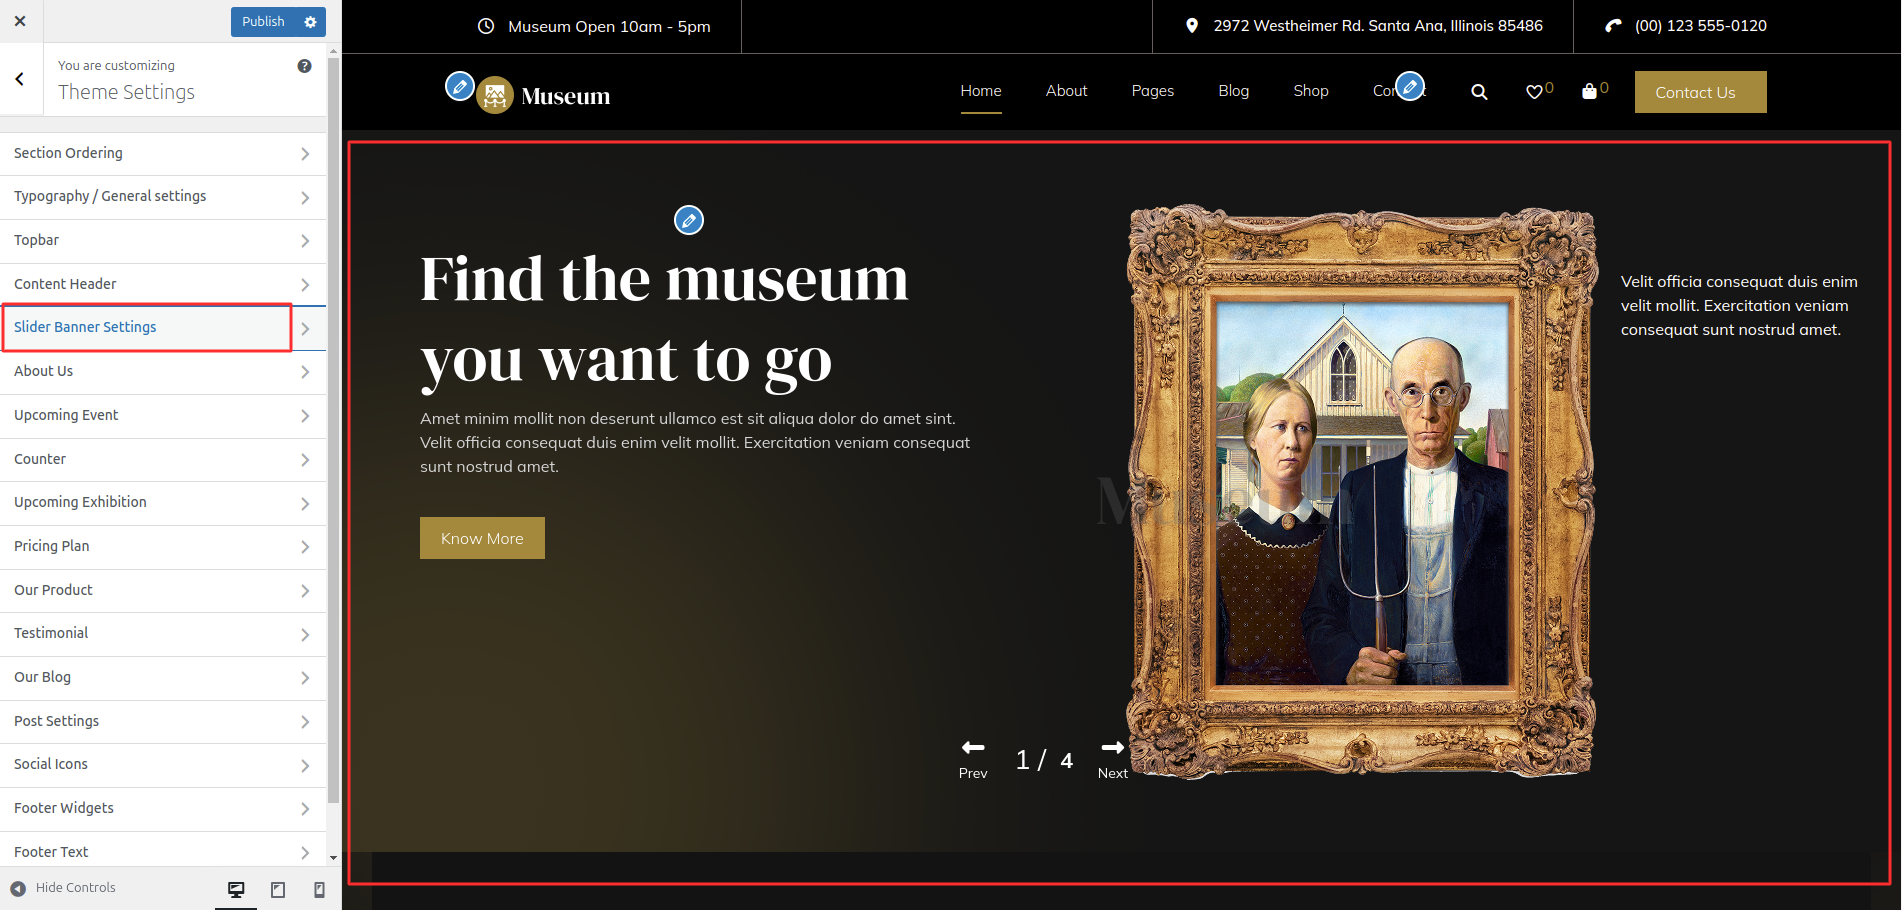Open publish settings gear icon
Screen dimensions: 1902x910
pyautogui.click(x=310, y=22)
